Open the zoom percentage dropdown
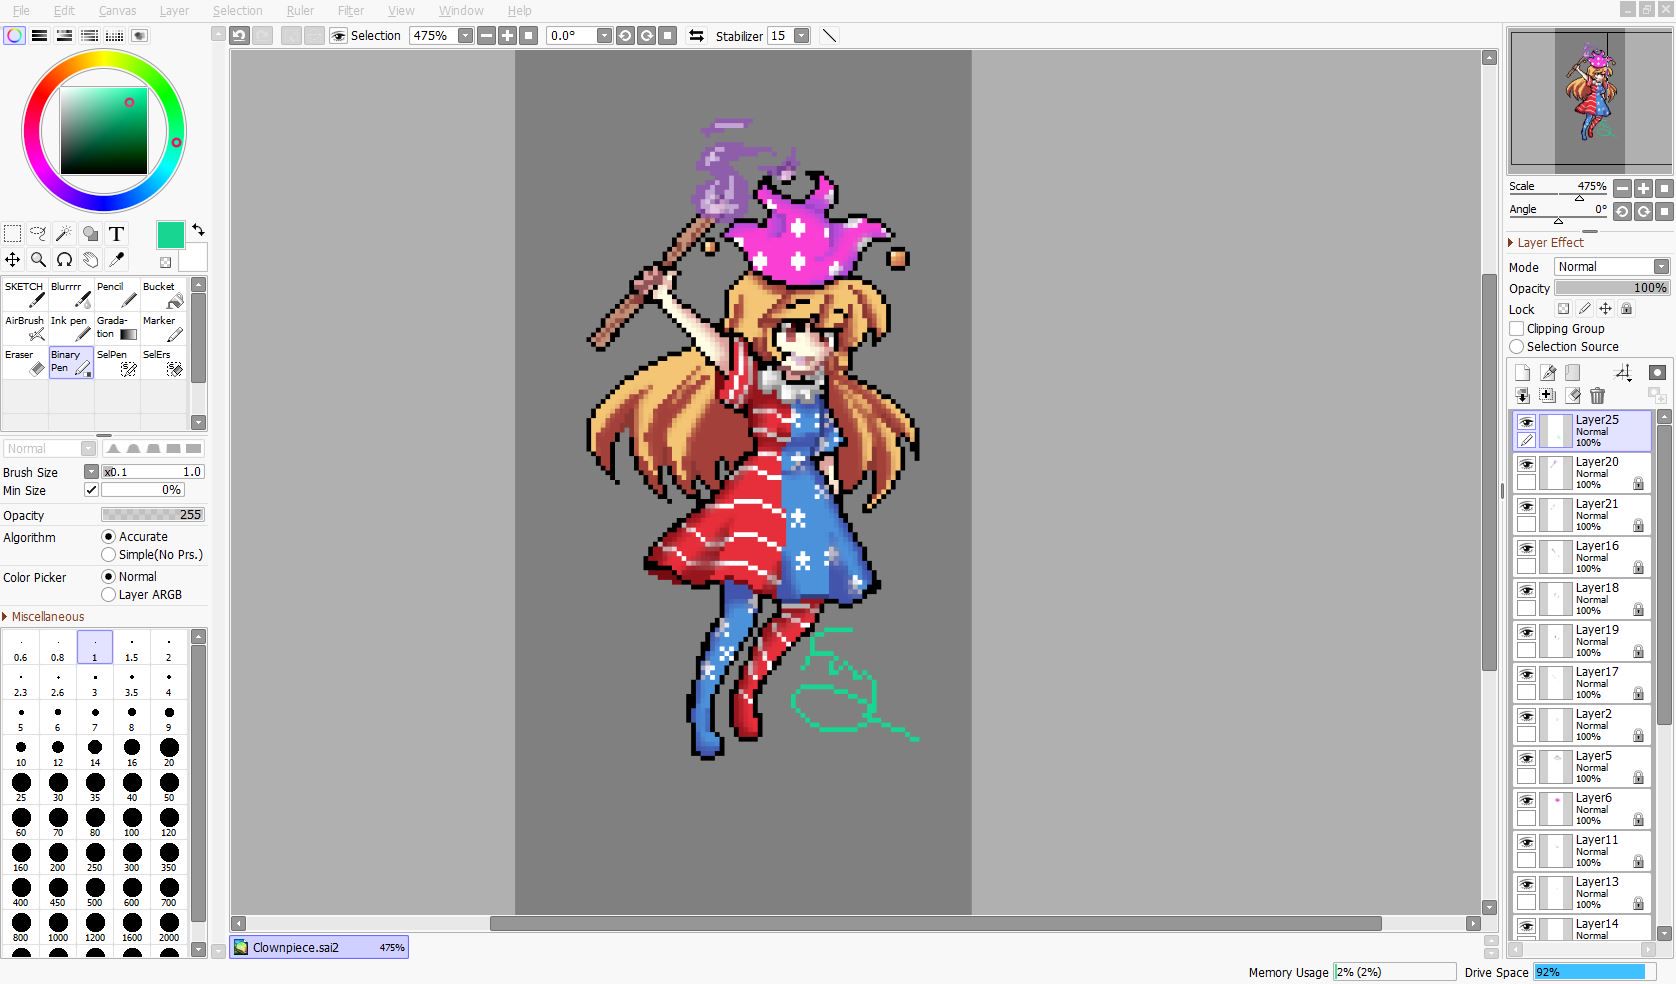1676x984 pixels. (x=465, y=35)
